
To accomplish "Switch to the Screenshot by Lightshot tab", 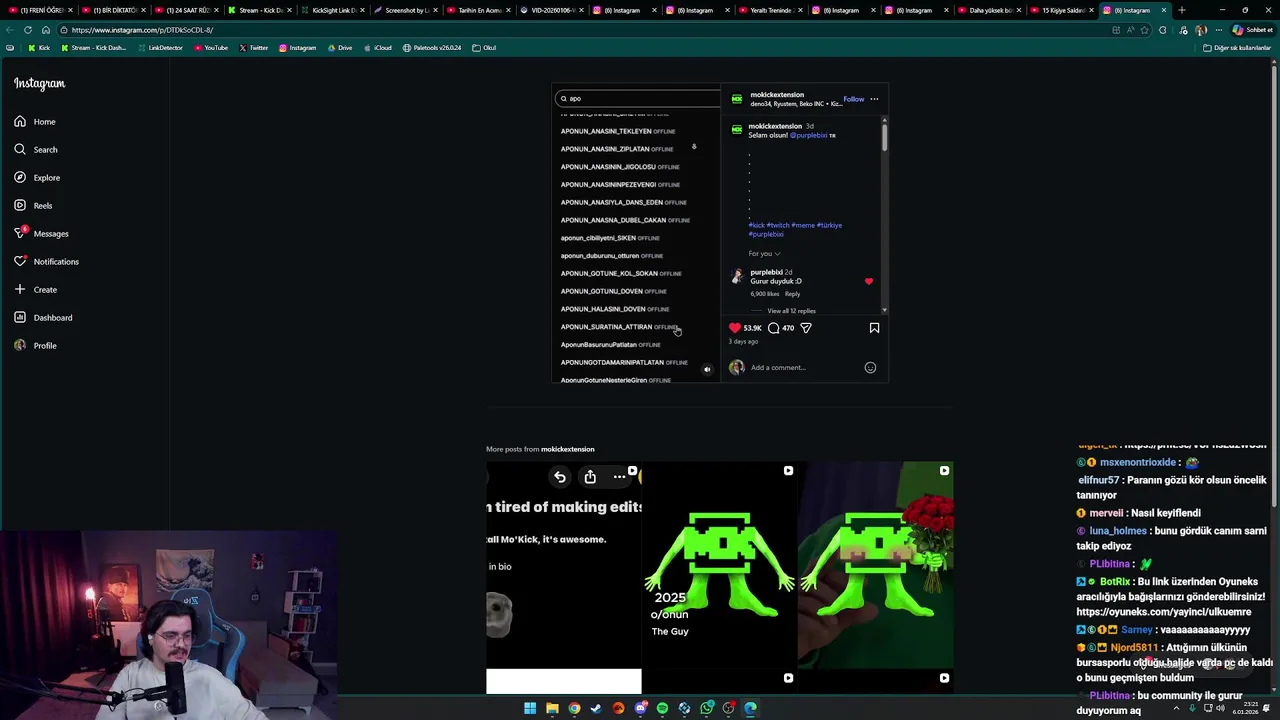I will click(406, 10).
